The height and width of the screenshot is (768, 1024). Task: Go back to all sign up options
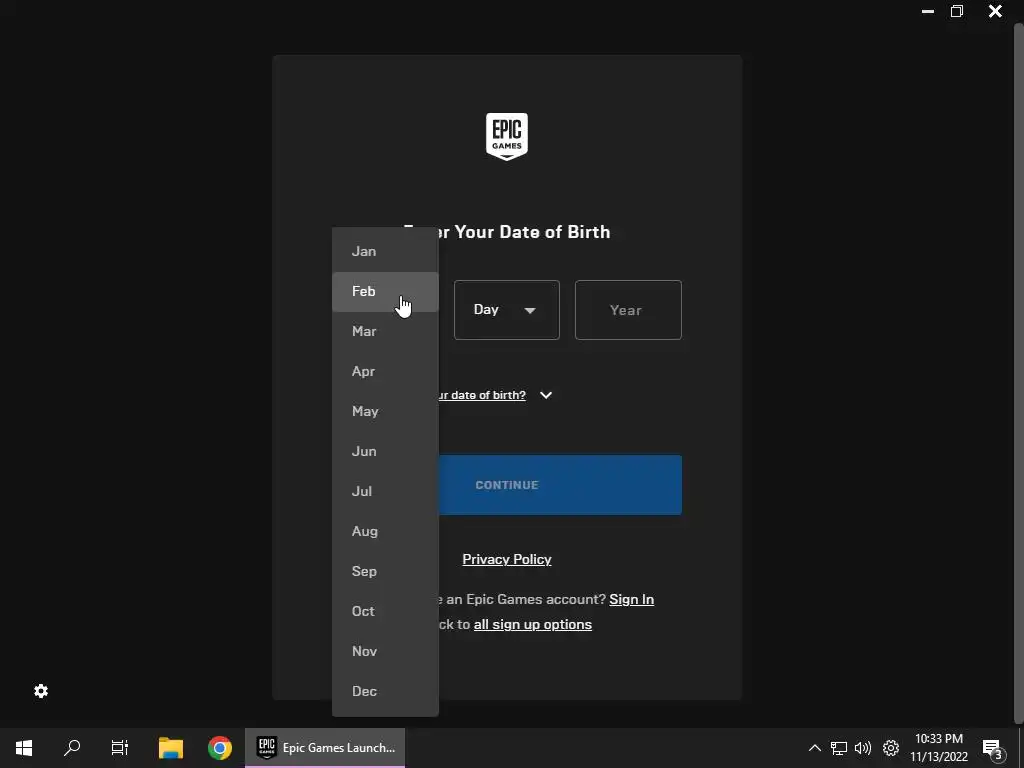point(533,624)
